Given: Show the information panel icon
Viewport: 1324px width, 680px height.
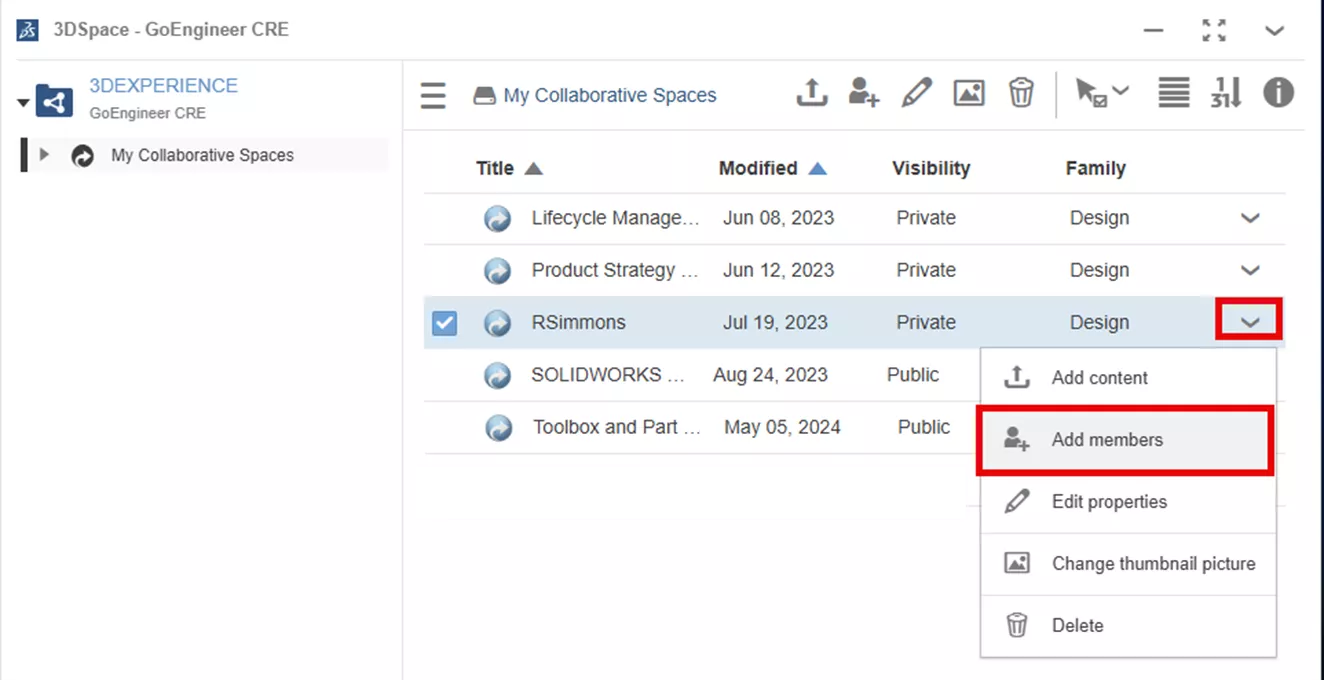Looking at the screenshot, I should coord(1278,93).
